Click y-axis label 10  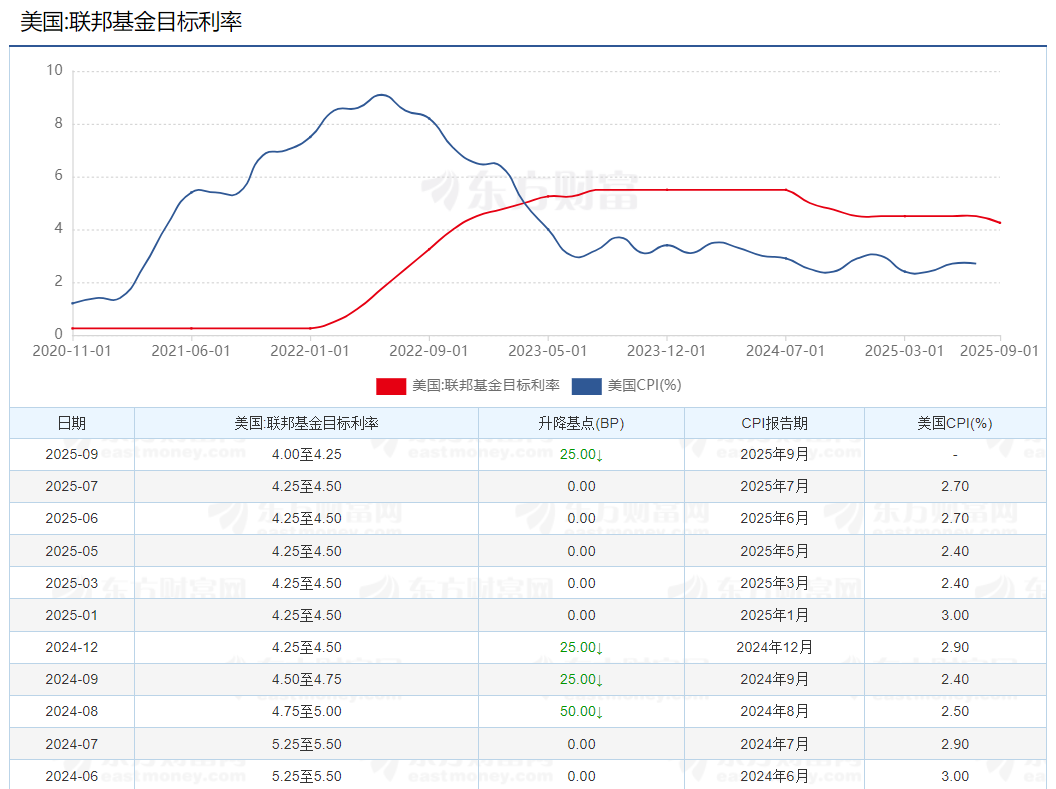(55, 70)
